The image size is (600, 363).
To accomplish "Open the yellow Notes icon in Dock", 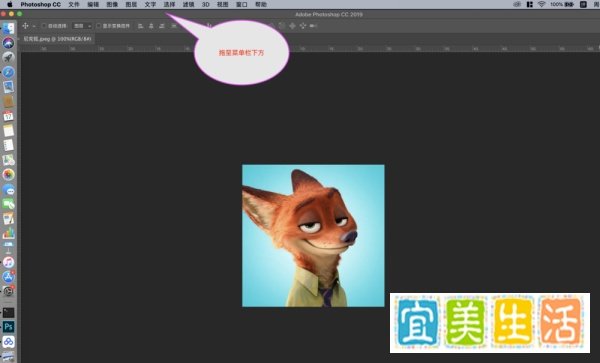I will pyautogui.click(x=8, y=130).
